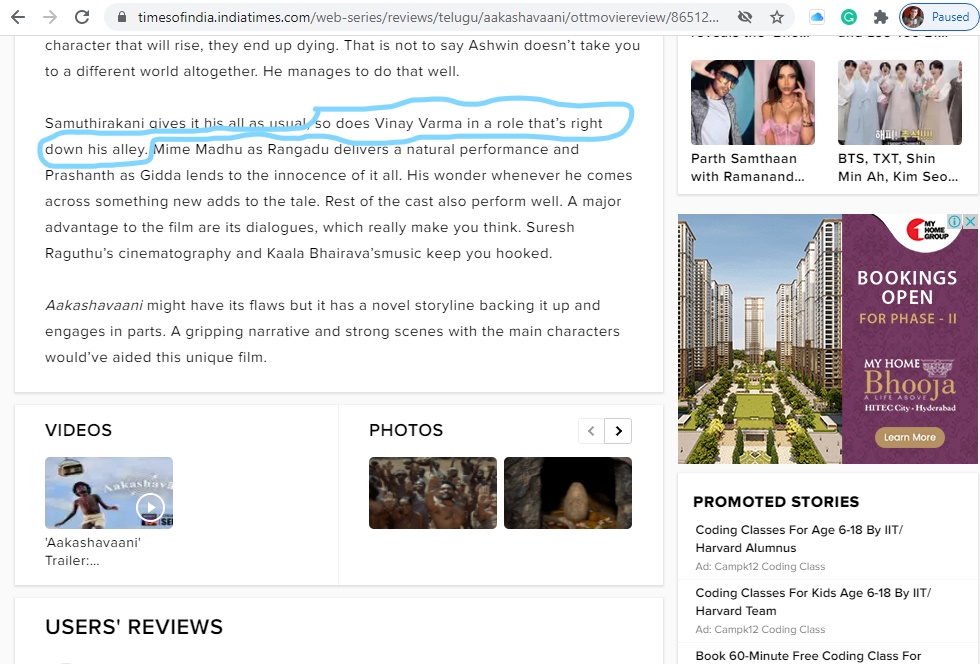Screen dimensions: 980x664
Task: Go back to the previous page
Action: click(x=18, y=17)
